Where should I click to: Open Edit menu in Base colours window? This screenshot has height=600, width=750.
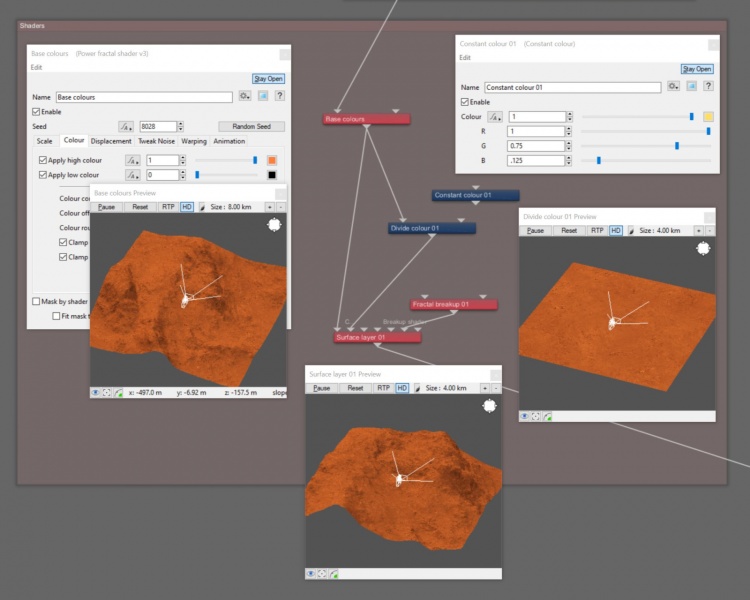pos(36,67)
